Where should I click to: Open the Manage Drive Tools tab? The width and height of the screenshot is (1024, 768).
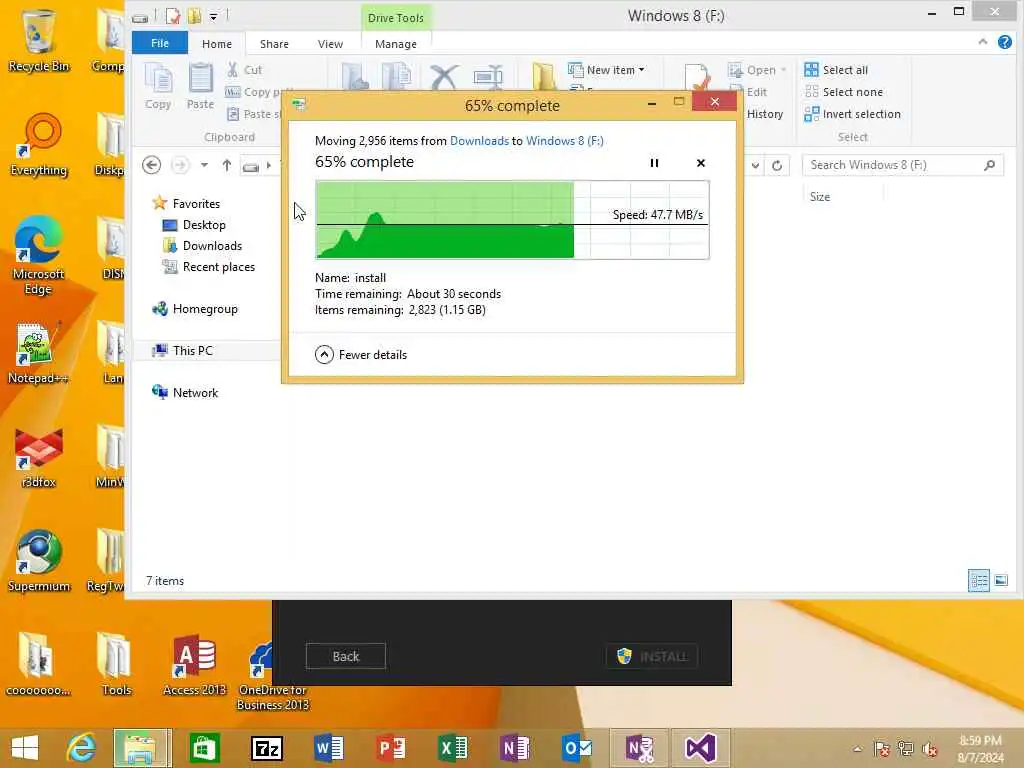coord(396,44)
